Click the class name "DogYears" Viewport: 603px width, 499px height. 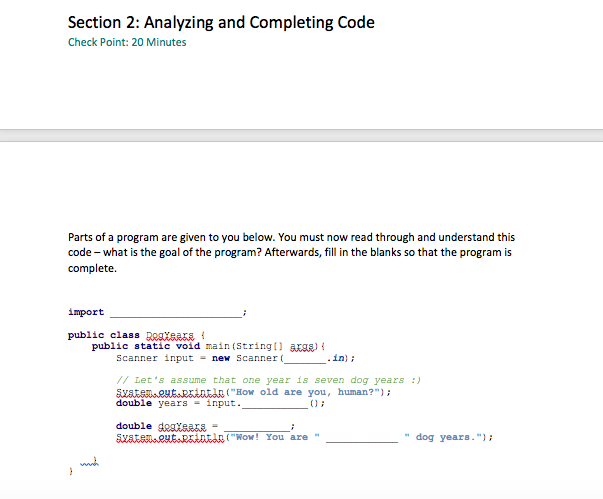point(170,335)
